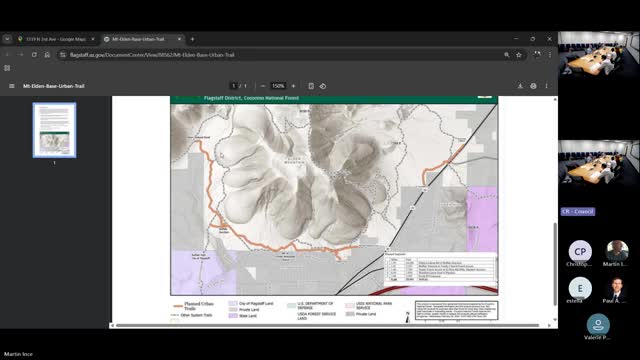Select Paul A.'s participant video tile
The image size is (640, 360).
coord(617,288)
